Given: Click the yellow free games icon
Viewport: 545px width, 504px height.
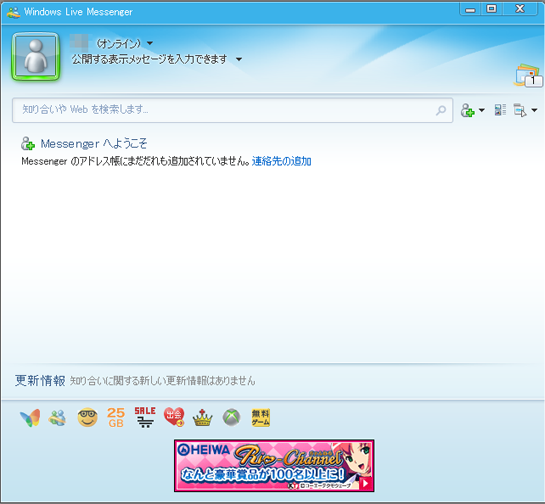Looking at the screenshot, I should [261, 417].
